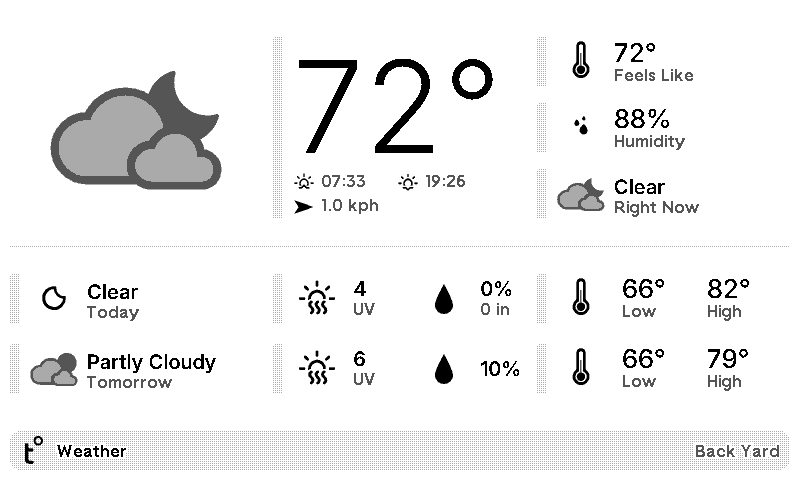
Task: Click the Feels Like thermometer icon
Action: 580,60
